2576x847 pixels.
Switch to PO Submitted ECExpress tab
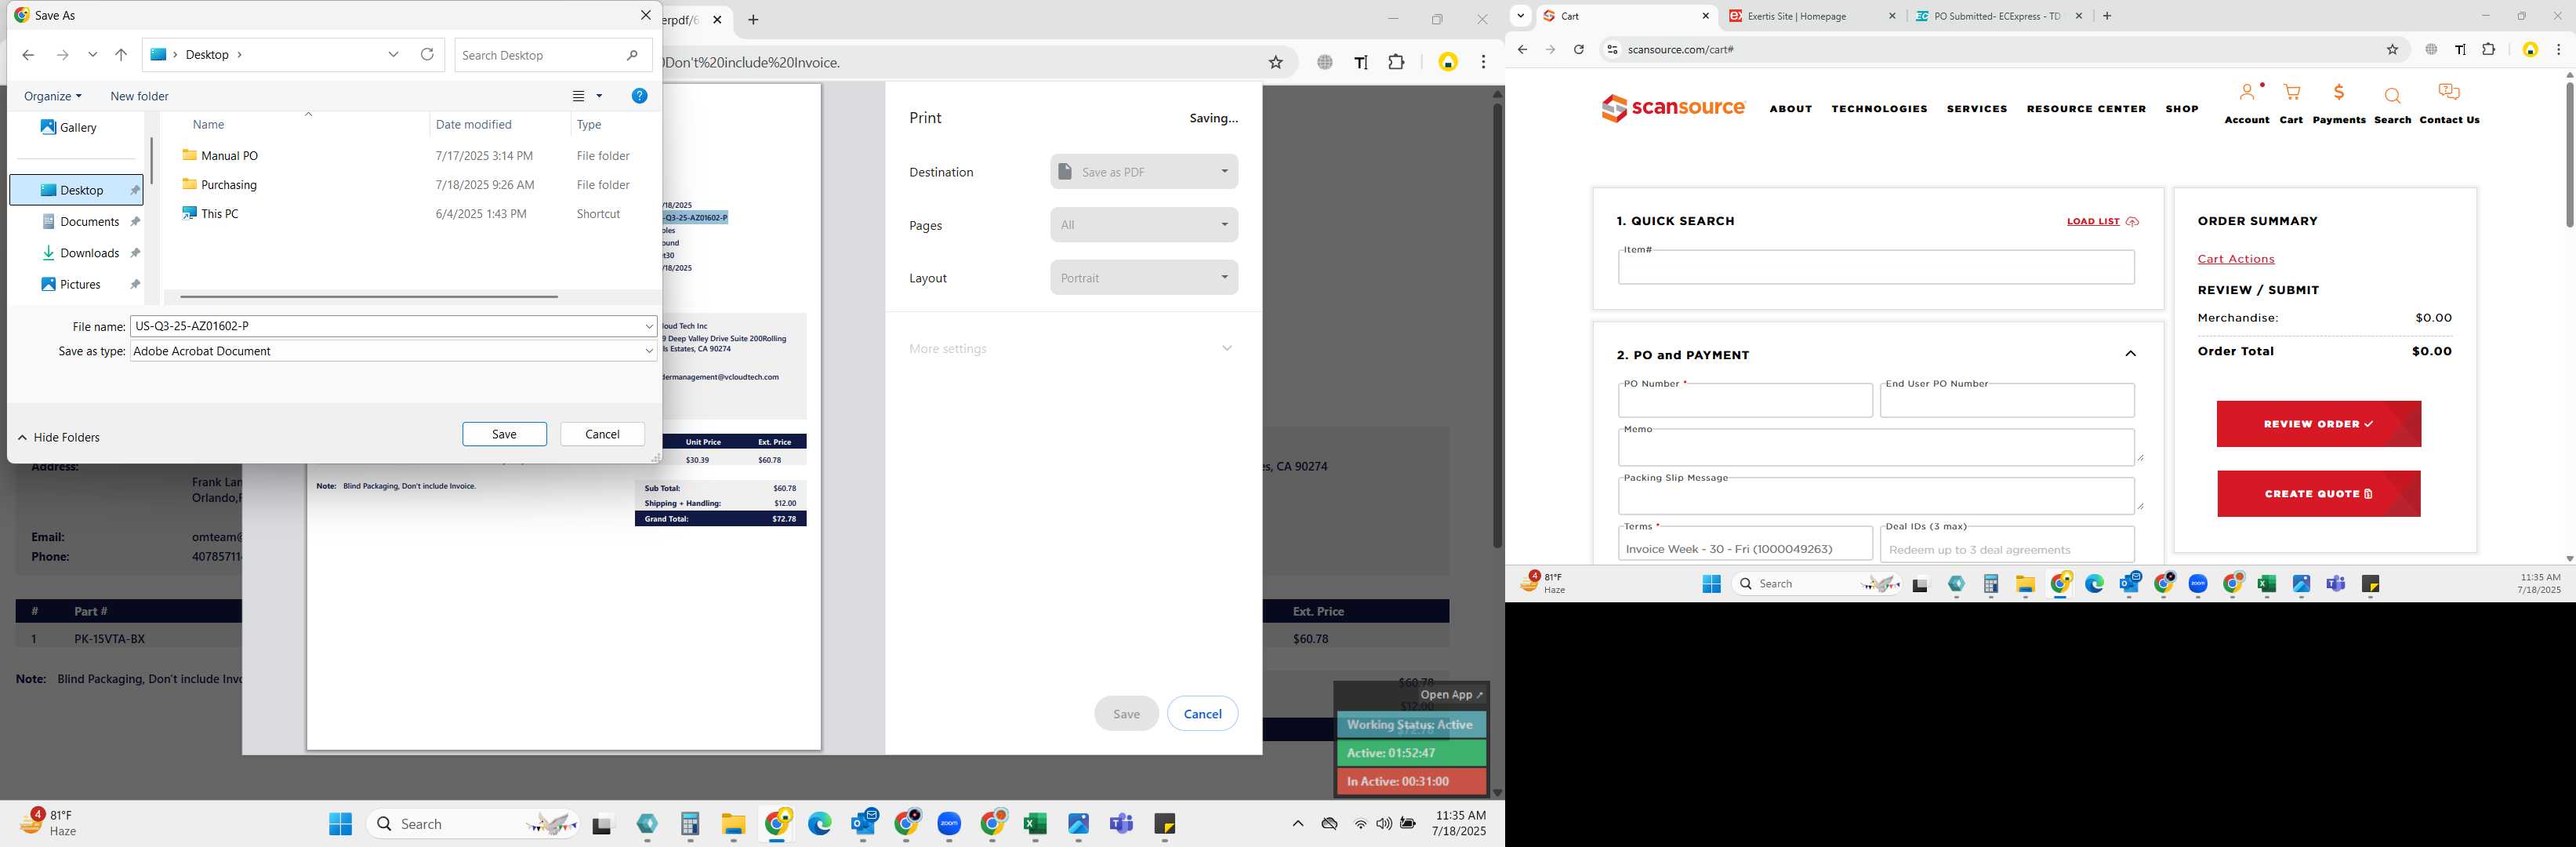coord(1998,16)
